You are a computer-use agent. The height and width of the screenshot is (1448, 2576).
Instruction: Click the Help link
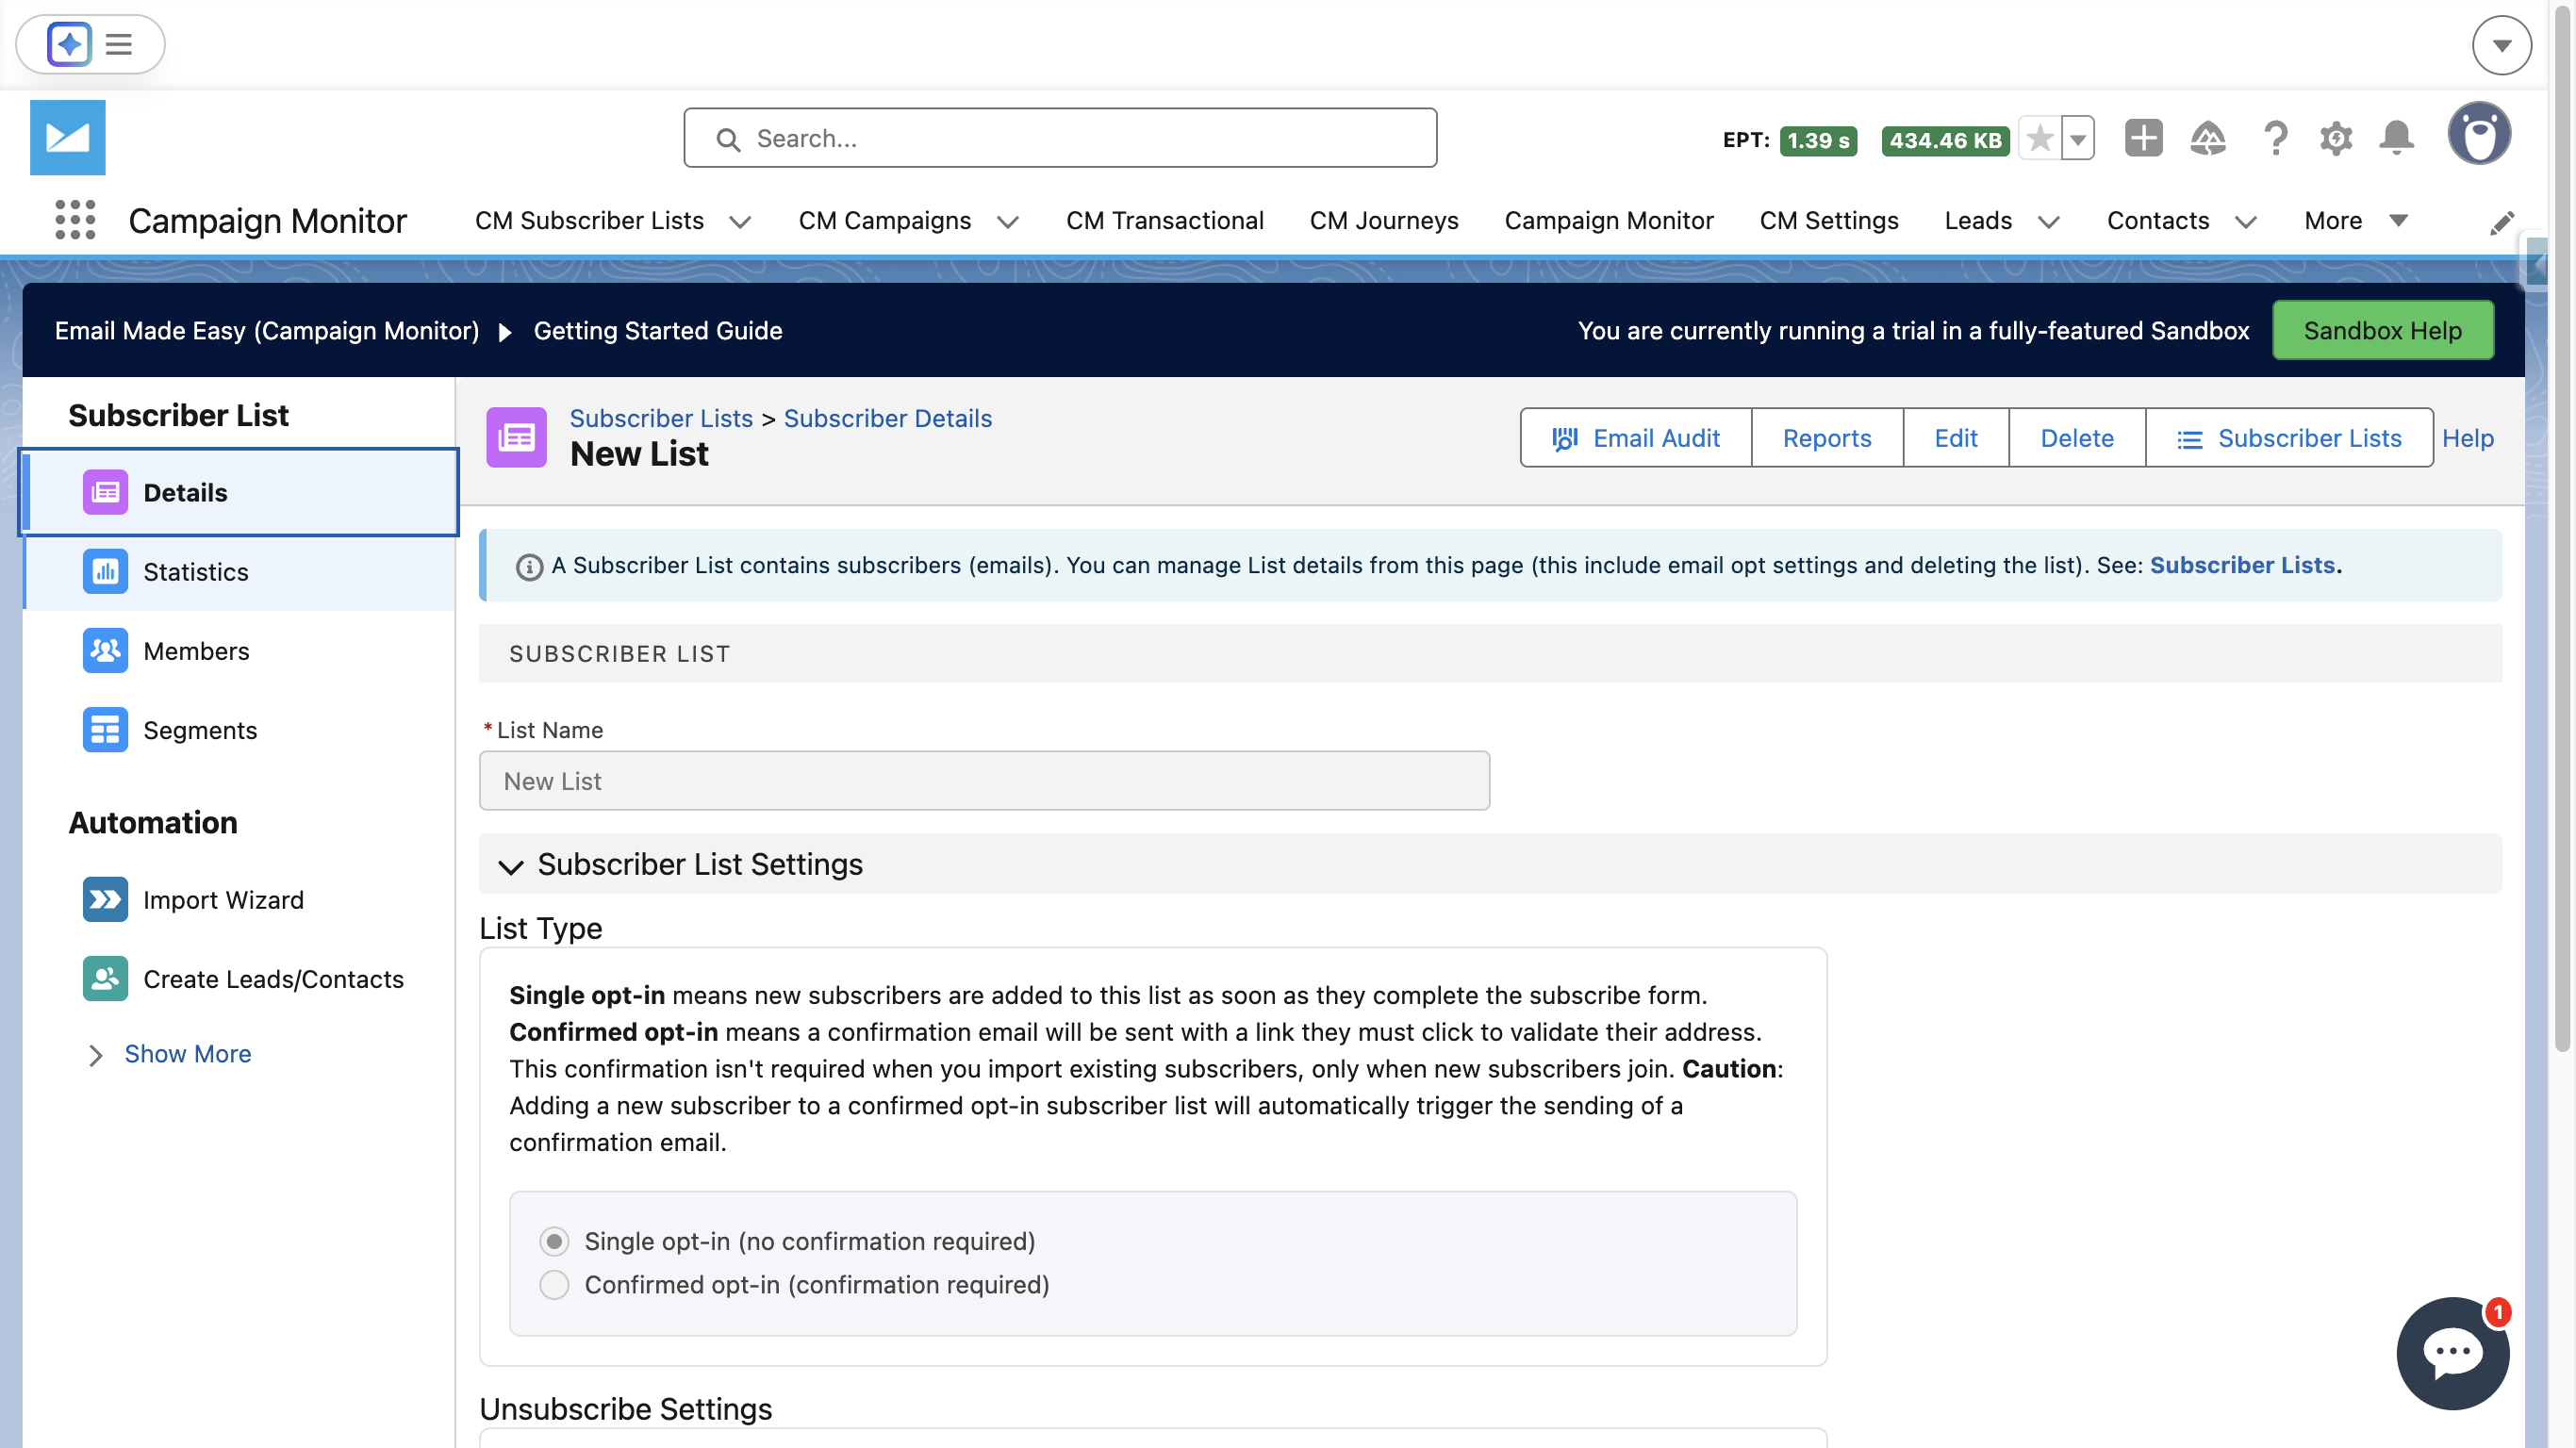[x=2467, y=438]
